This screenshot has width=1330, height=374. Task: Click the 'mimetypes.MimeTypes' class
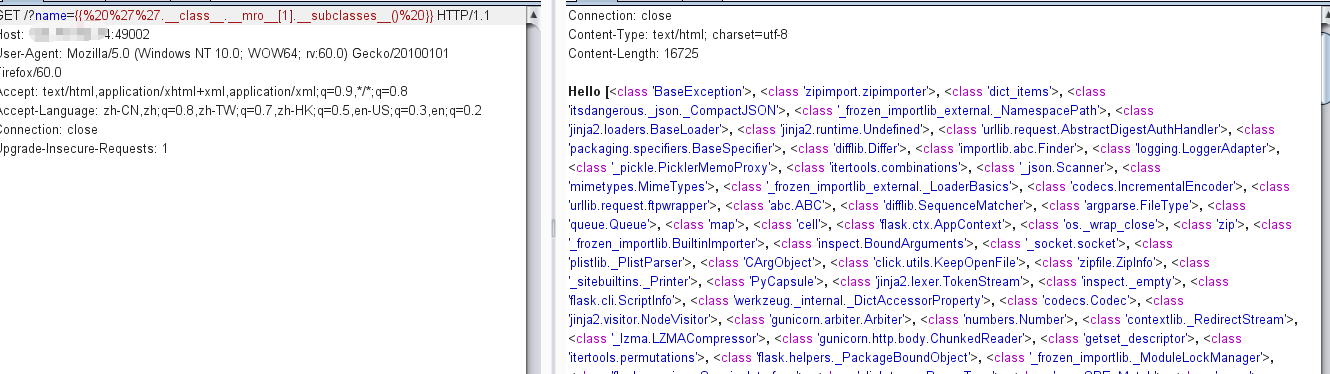[x=635, y=186]
